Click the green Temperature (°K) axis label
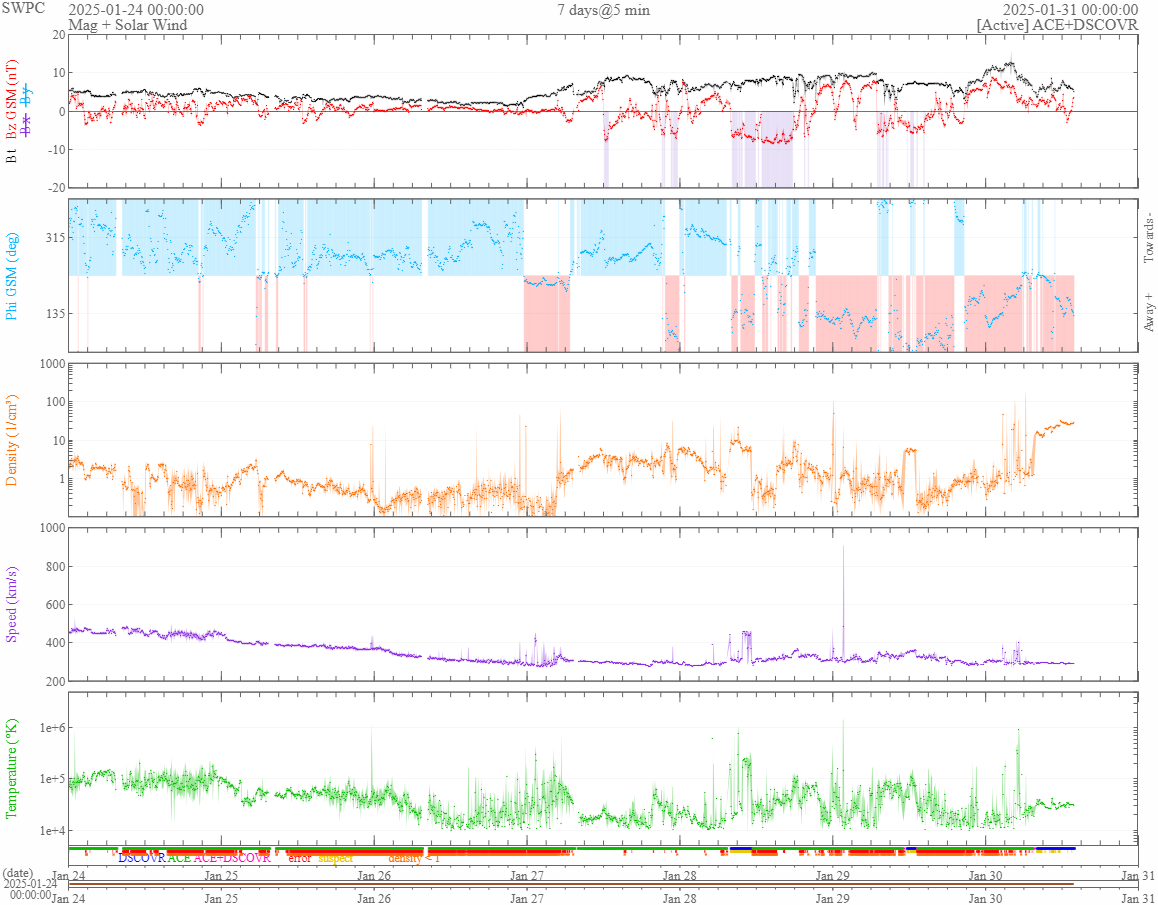Viewport: 1158px width, 905px height. point(12,768)
